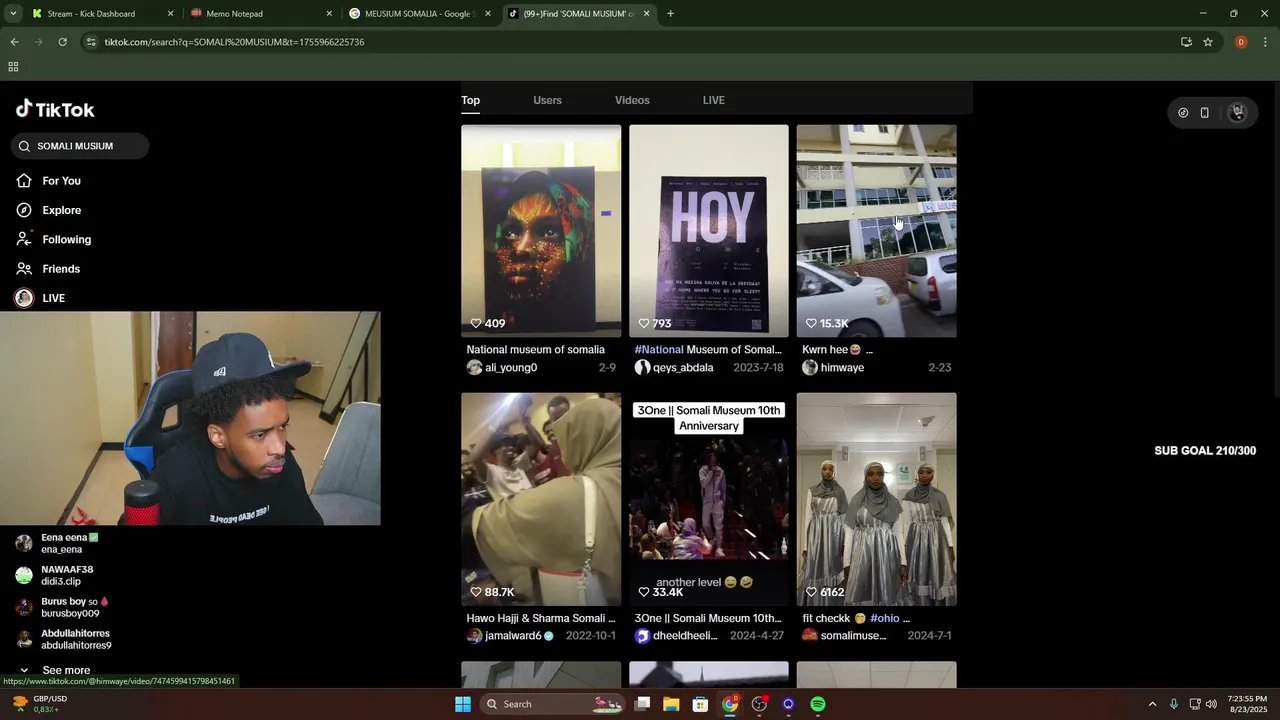Click the Chrome taskbar icon
The image size is (1280, 720).
pyautogui.click(x=730, y=704)
